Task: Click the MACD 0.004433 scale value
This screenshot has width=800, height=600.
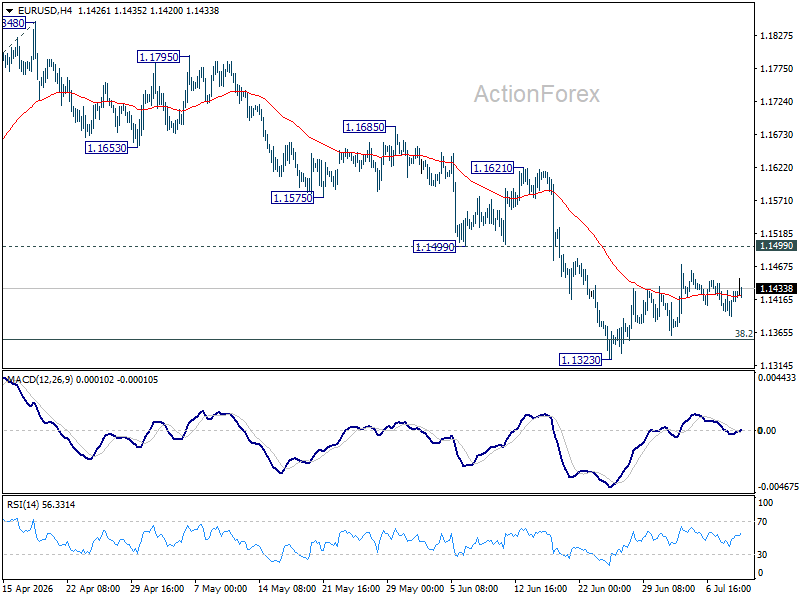Action: point(777,378)
